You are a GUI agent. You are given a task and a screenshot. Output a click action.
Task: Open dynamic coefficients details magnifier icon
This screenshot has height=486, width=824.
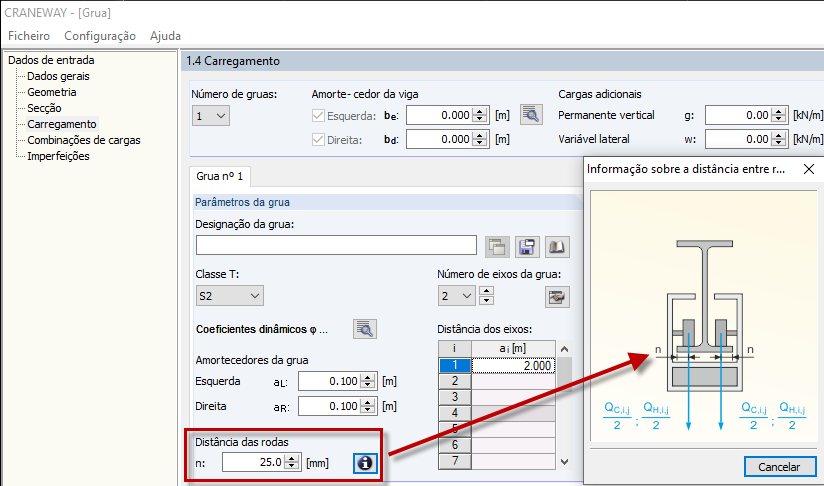pyautogui.click(x=365, y=329)
